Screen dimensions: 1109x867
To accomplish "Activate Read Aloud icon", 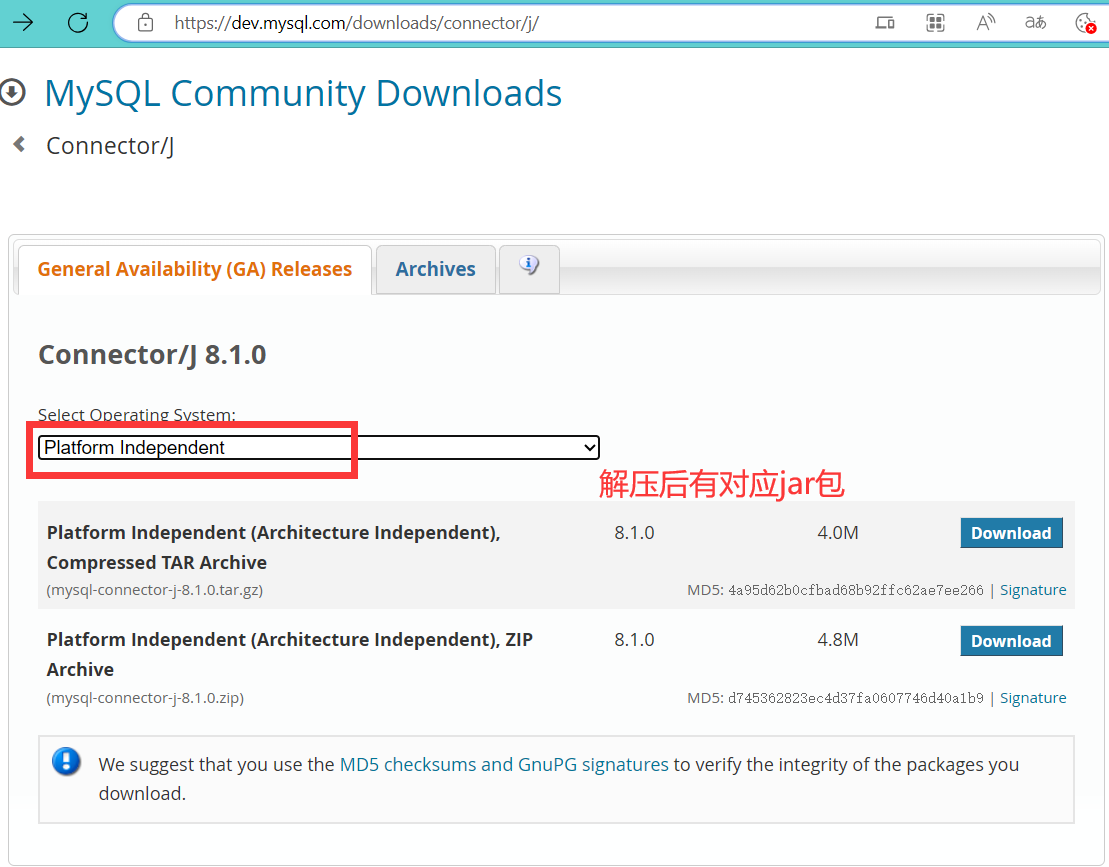I will point(985,23).
